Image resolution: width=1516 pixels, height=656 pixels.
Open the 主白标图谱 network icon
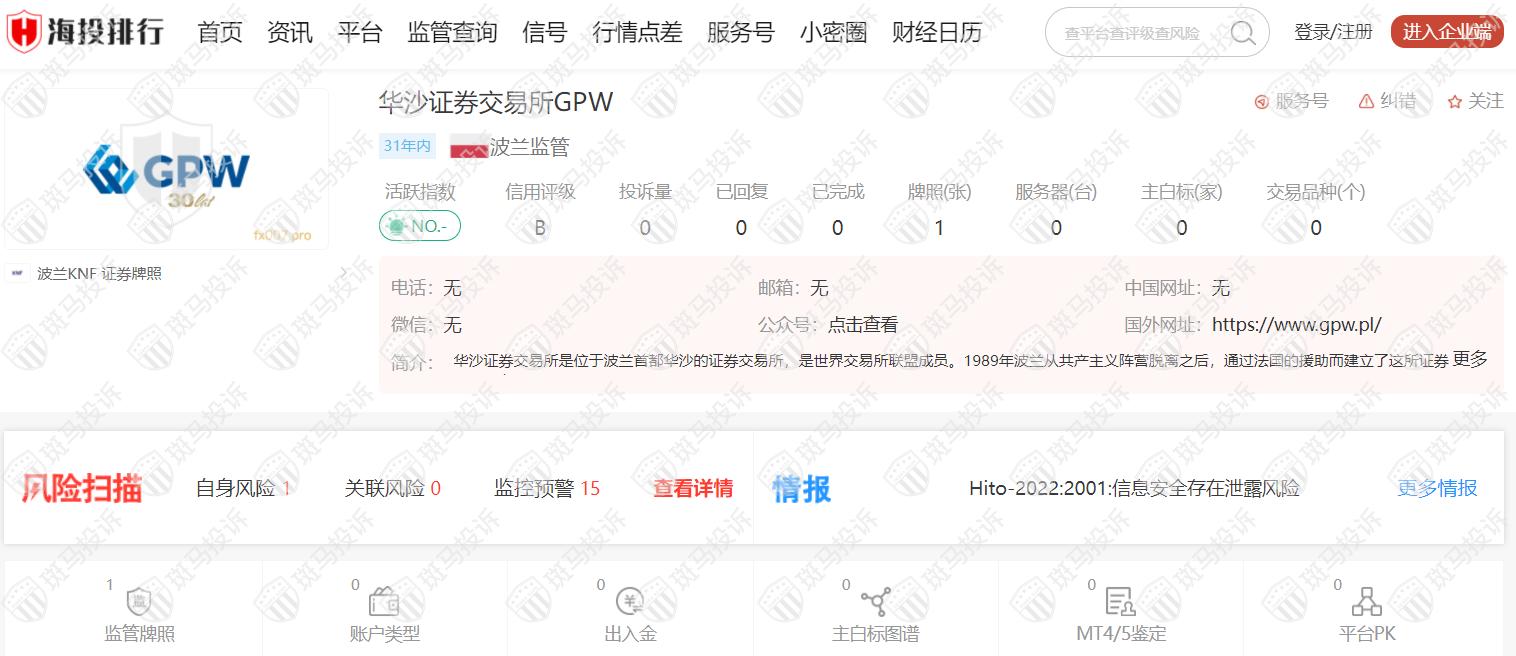coord(876,601)
